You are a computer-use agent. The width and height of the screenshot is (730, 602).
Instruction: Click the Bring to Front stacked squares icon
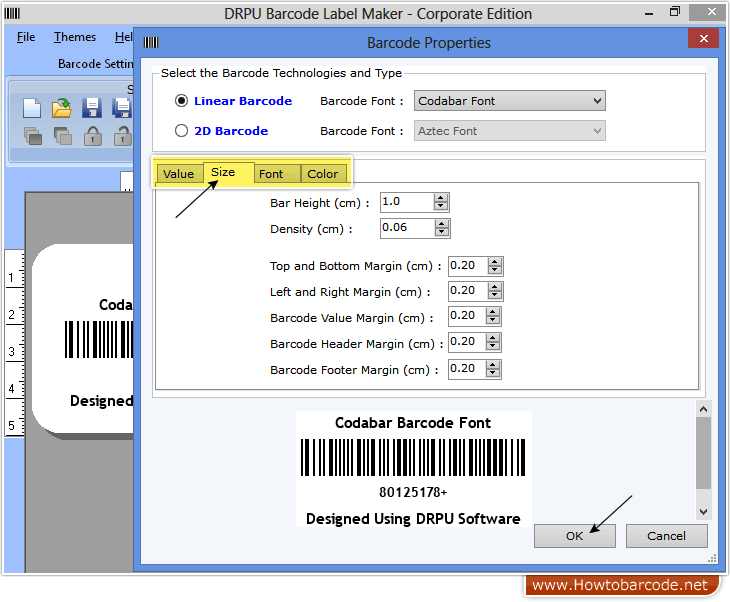[x=33, y=136]
